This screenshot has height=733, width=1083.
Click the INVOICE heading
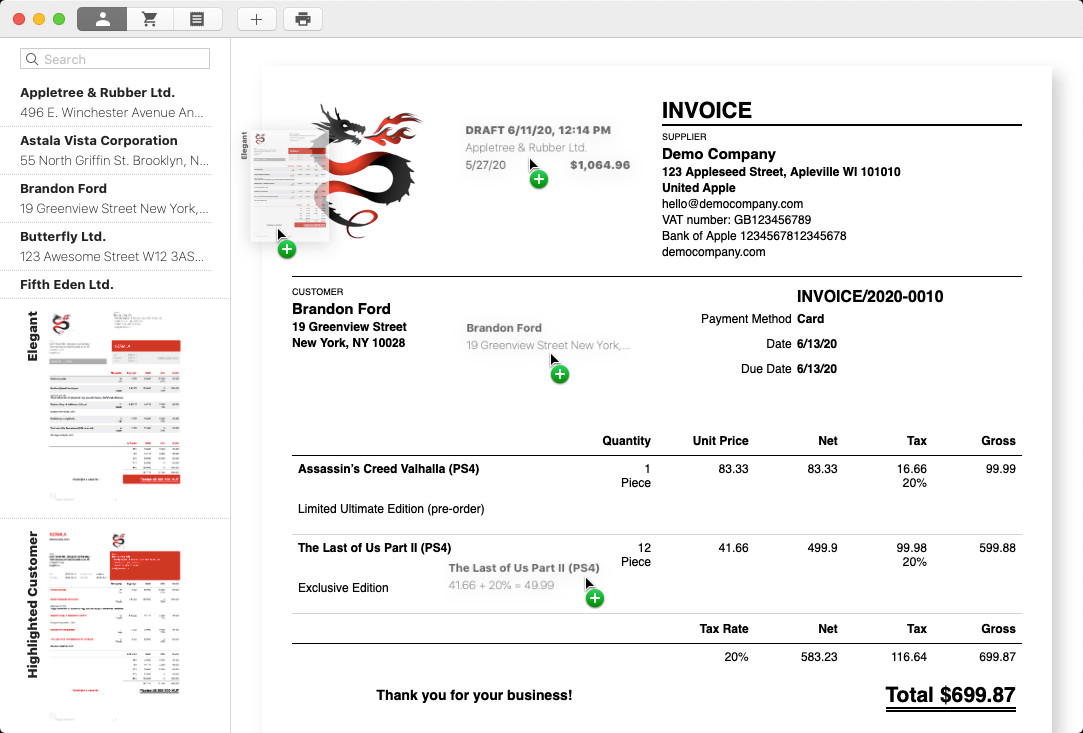[x=707, y=111]
